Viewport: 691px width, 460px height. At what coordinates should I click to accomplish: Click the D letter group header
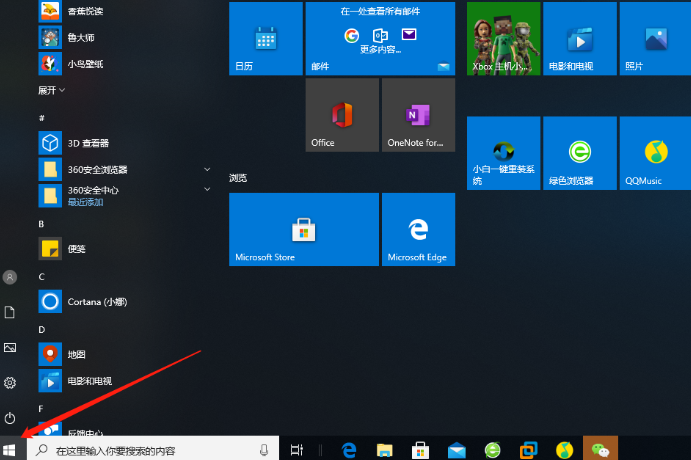(41, 330)
